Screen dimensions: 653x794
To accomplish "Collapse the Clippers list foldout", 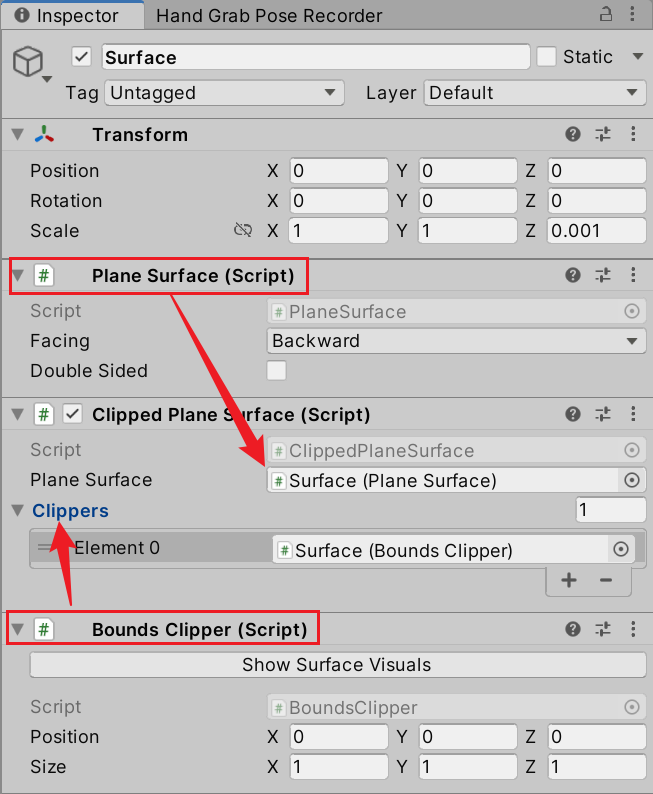I will pos(18,510).
